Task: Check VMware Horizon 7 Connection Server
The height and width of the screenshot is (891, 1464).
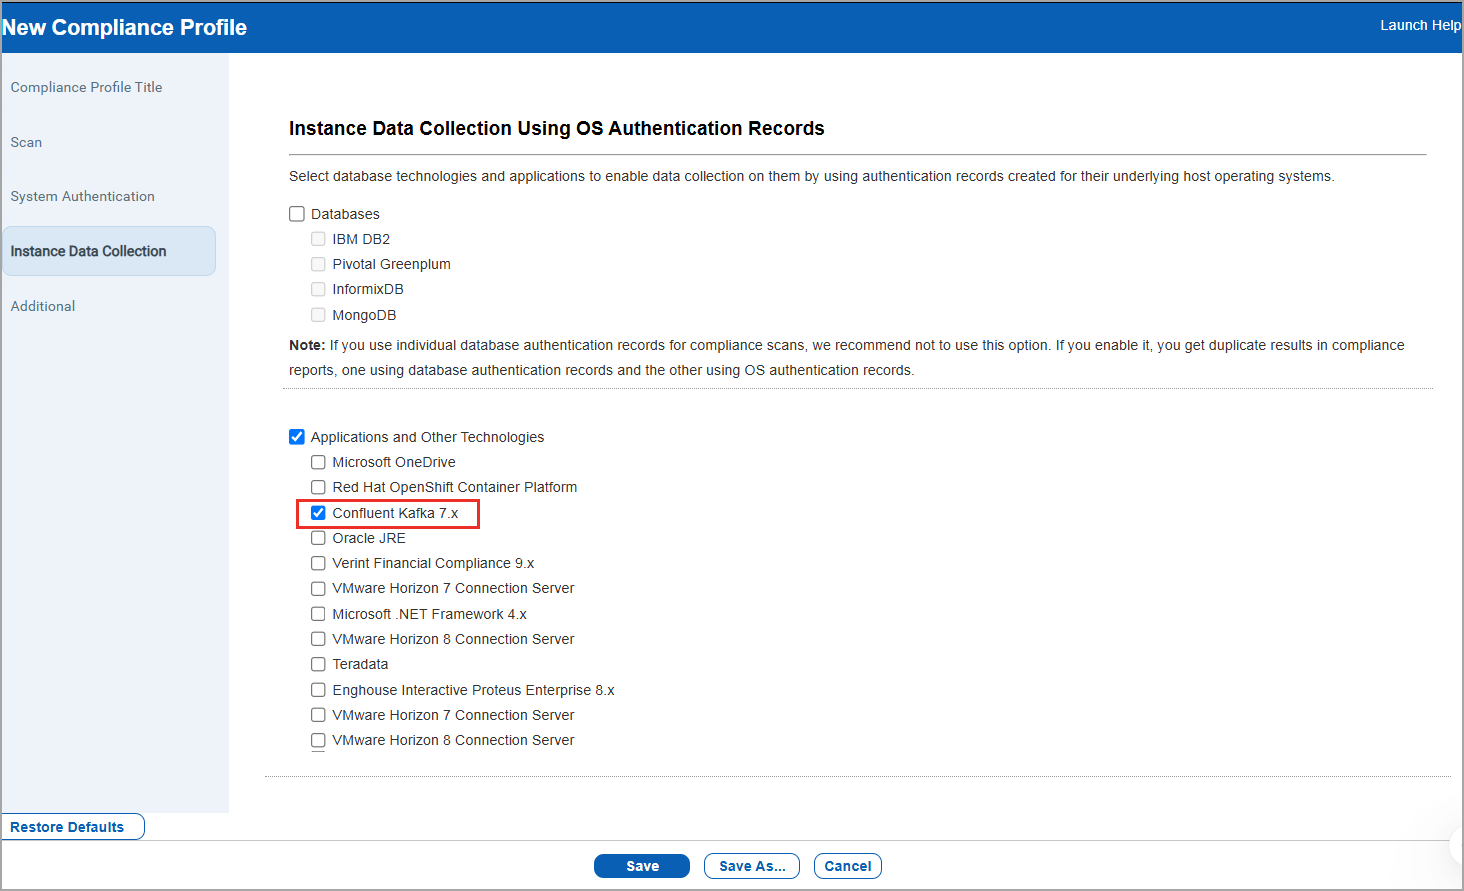Action: click(318, 588)
